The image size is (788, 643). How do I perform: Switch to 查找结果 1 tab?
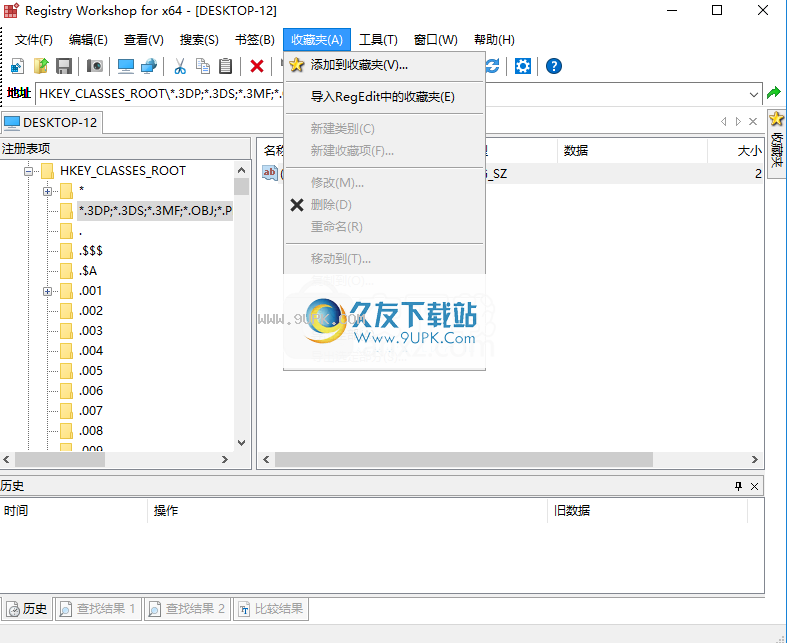pyautogui.click(x=98, y=609)
